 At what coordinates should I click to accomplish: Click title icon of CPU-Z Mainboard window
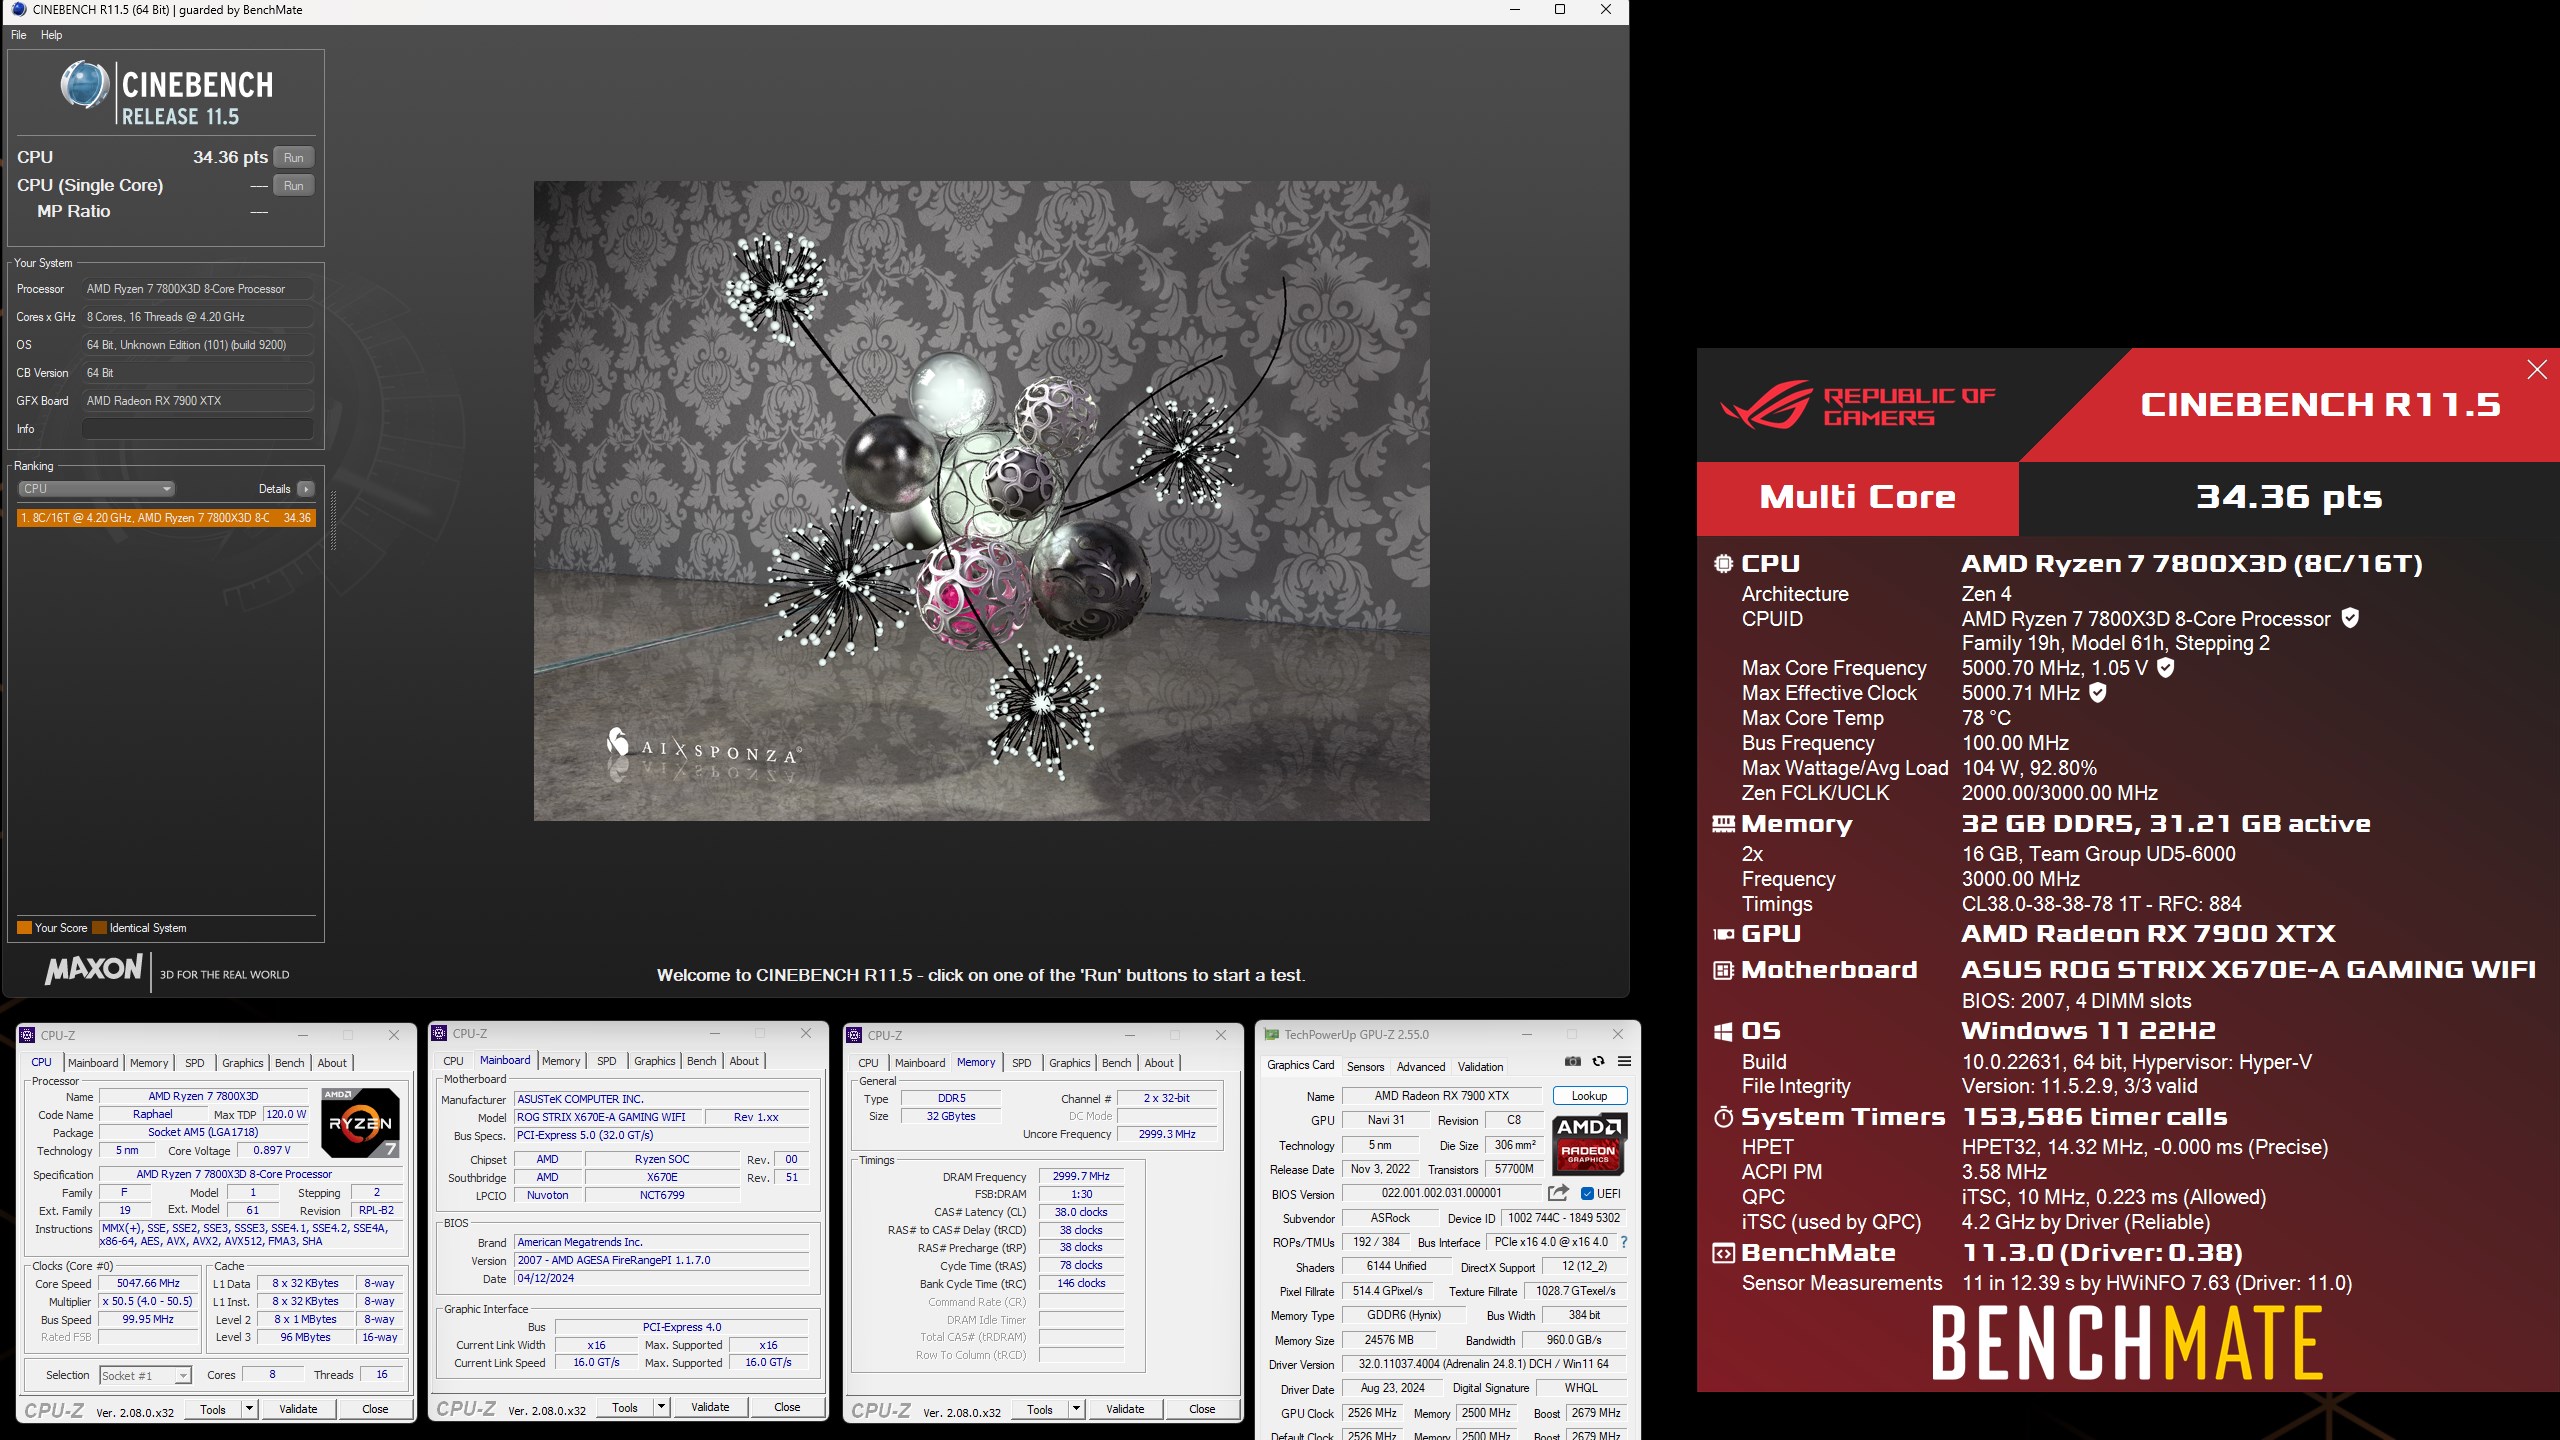coord(439,1033)
